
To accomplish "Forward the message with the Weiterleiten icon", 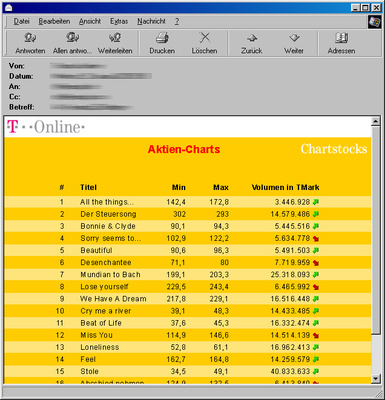I will [115, 37].
